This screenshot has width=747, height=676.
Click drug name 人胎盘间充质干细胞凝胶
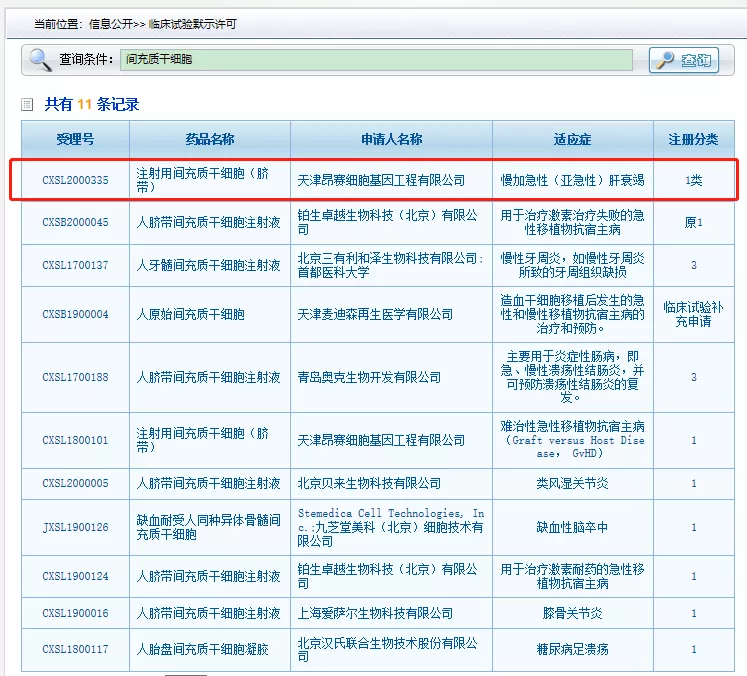202,649
